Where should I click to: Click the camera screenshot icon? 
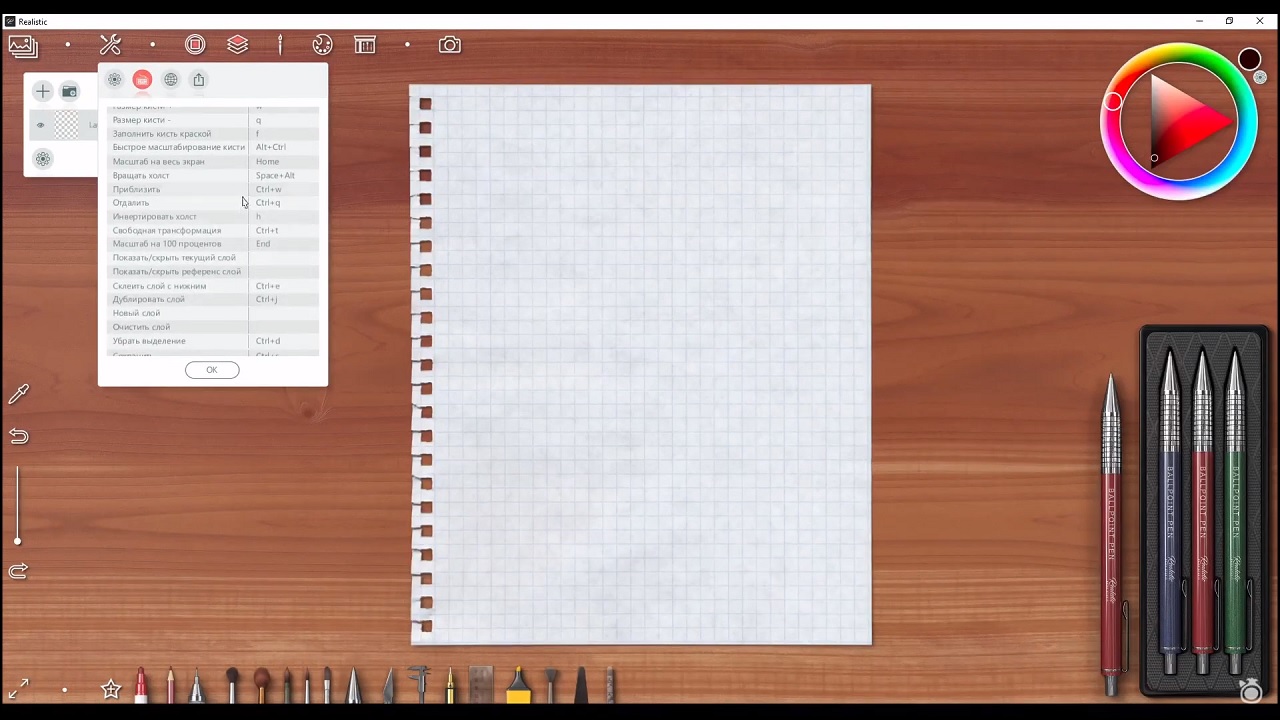(450, 45)
